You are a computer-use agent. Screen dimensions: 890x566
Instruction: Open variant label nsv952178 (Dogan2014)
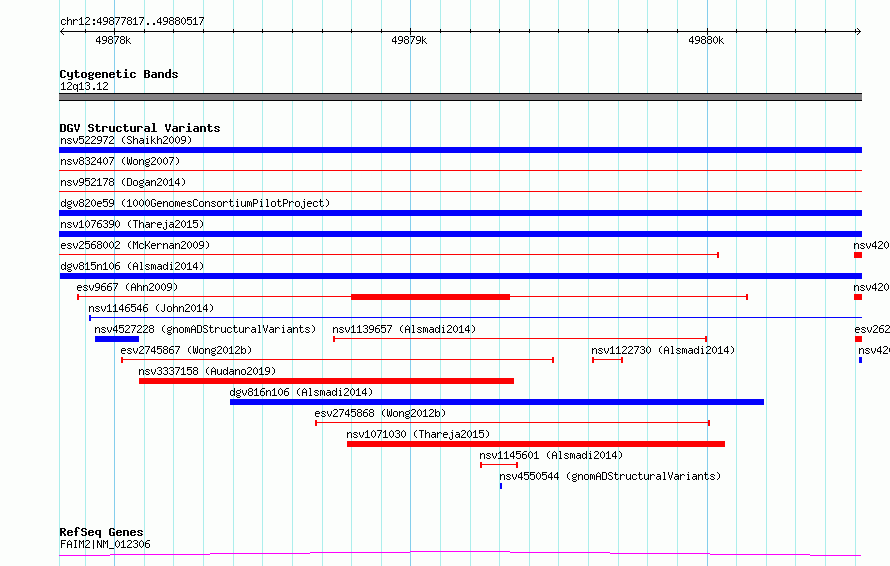tap(123, 182)
